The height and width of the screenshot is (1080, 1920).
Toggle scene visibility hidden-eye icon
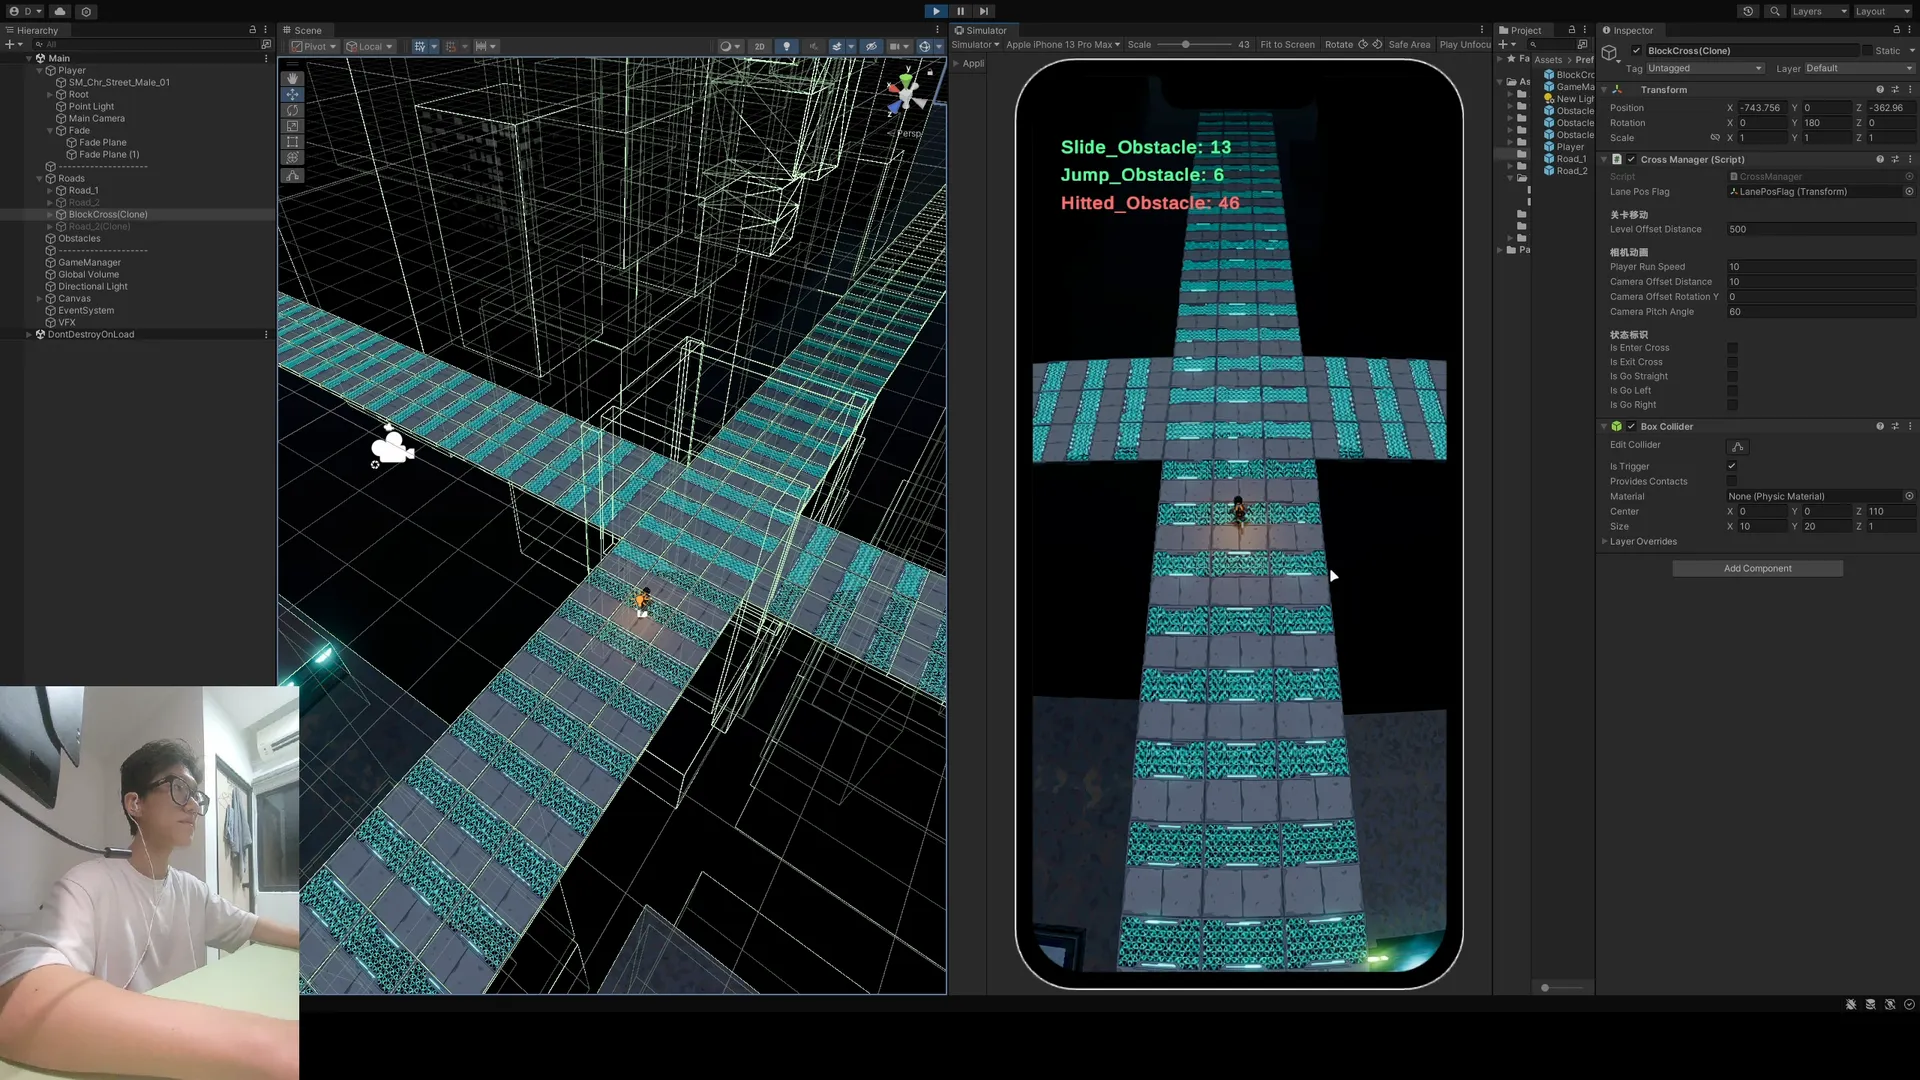[871, 46]
